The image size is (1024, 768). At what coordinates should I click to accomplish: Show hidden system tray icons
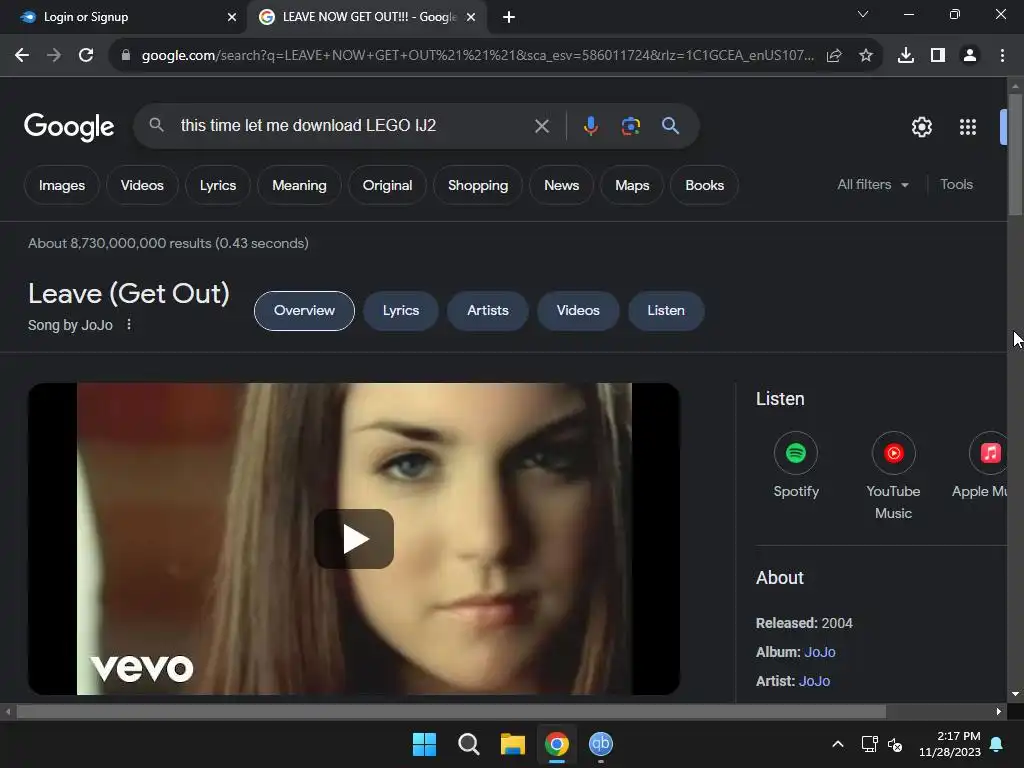coord(838,744)
